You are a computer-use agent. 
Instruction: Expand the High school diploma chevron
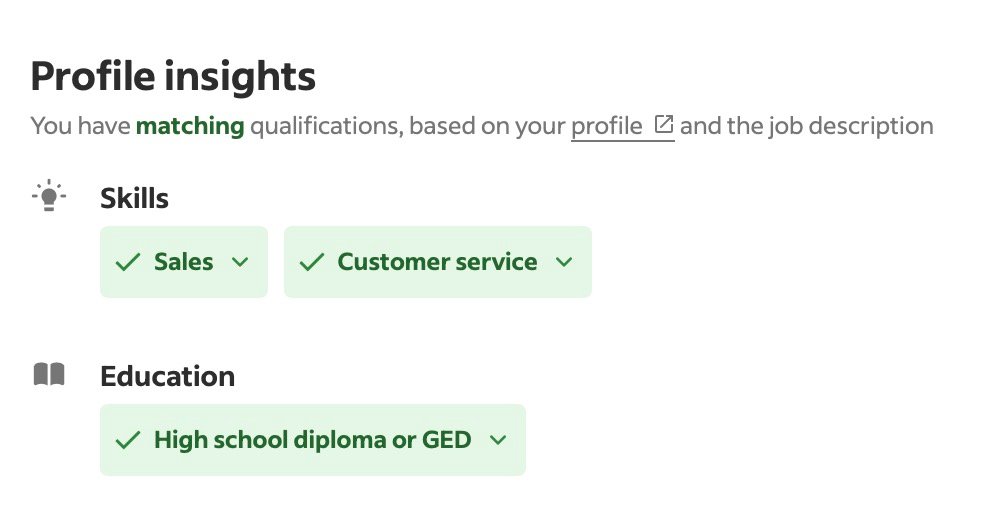point(498,441)
